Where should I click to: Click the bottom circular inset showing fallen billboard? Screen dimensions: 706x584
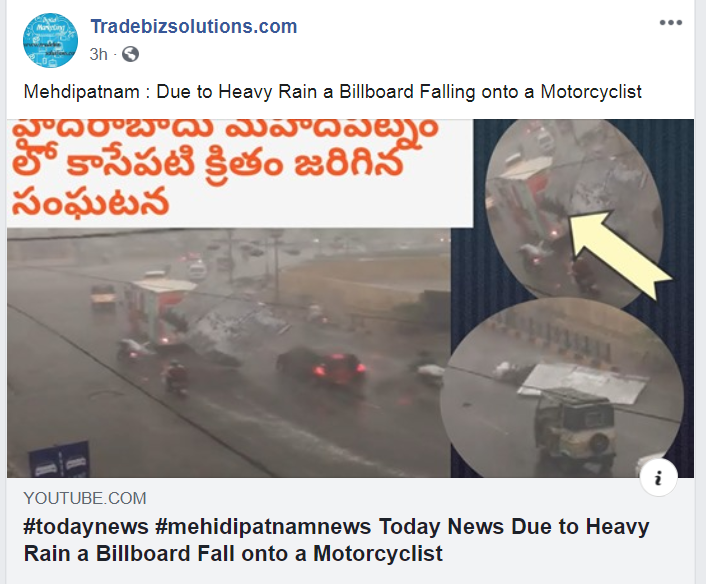pos(562,388)
